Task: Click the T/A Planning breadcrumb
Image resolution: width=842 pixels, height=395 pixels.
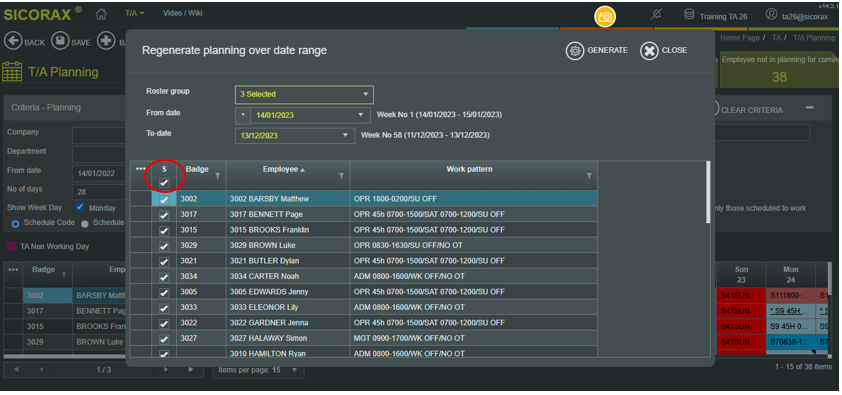Action: click(814, 38)
